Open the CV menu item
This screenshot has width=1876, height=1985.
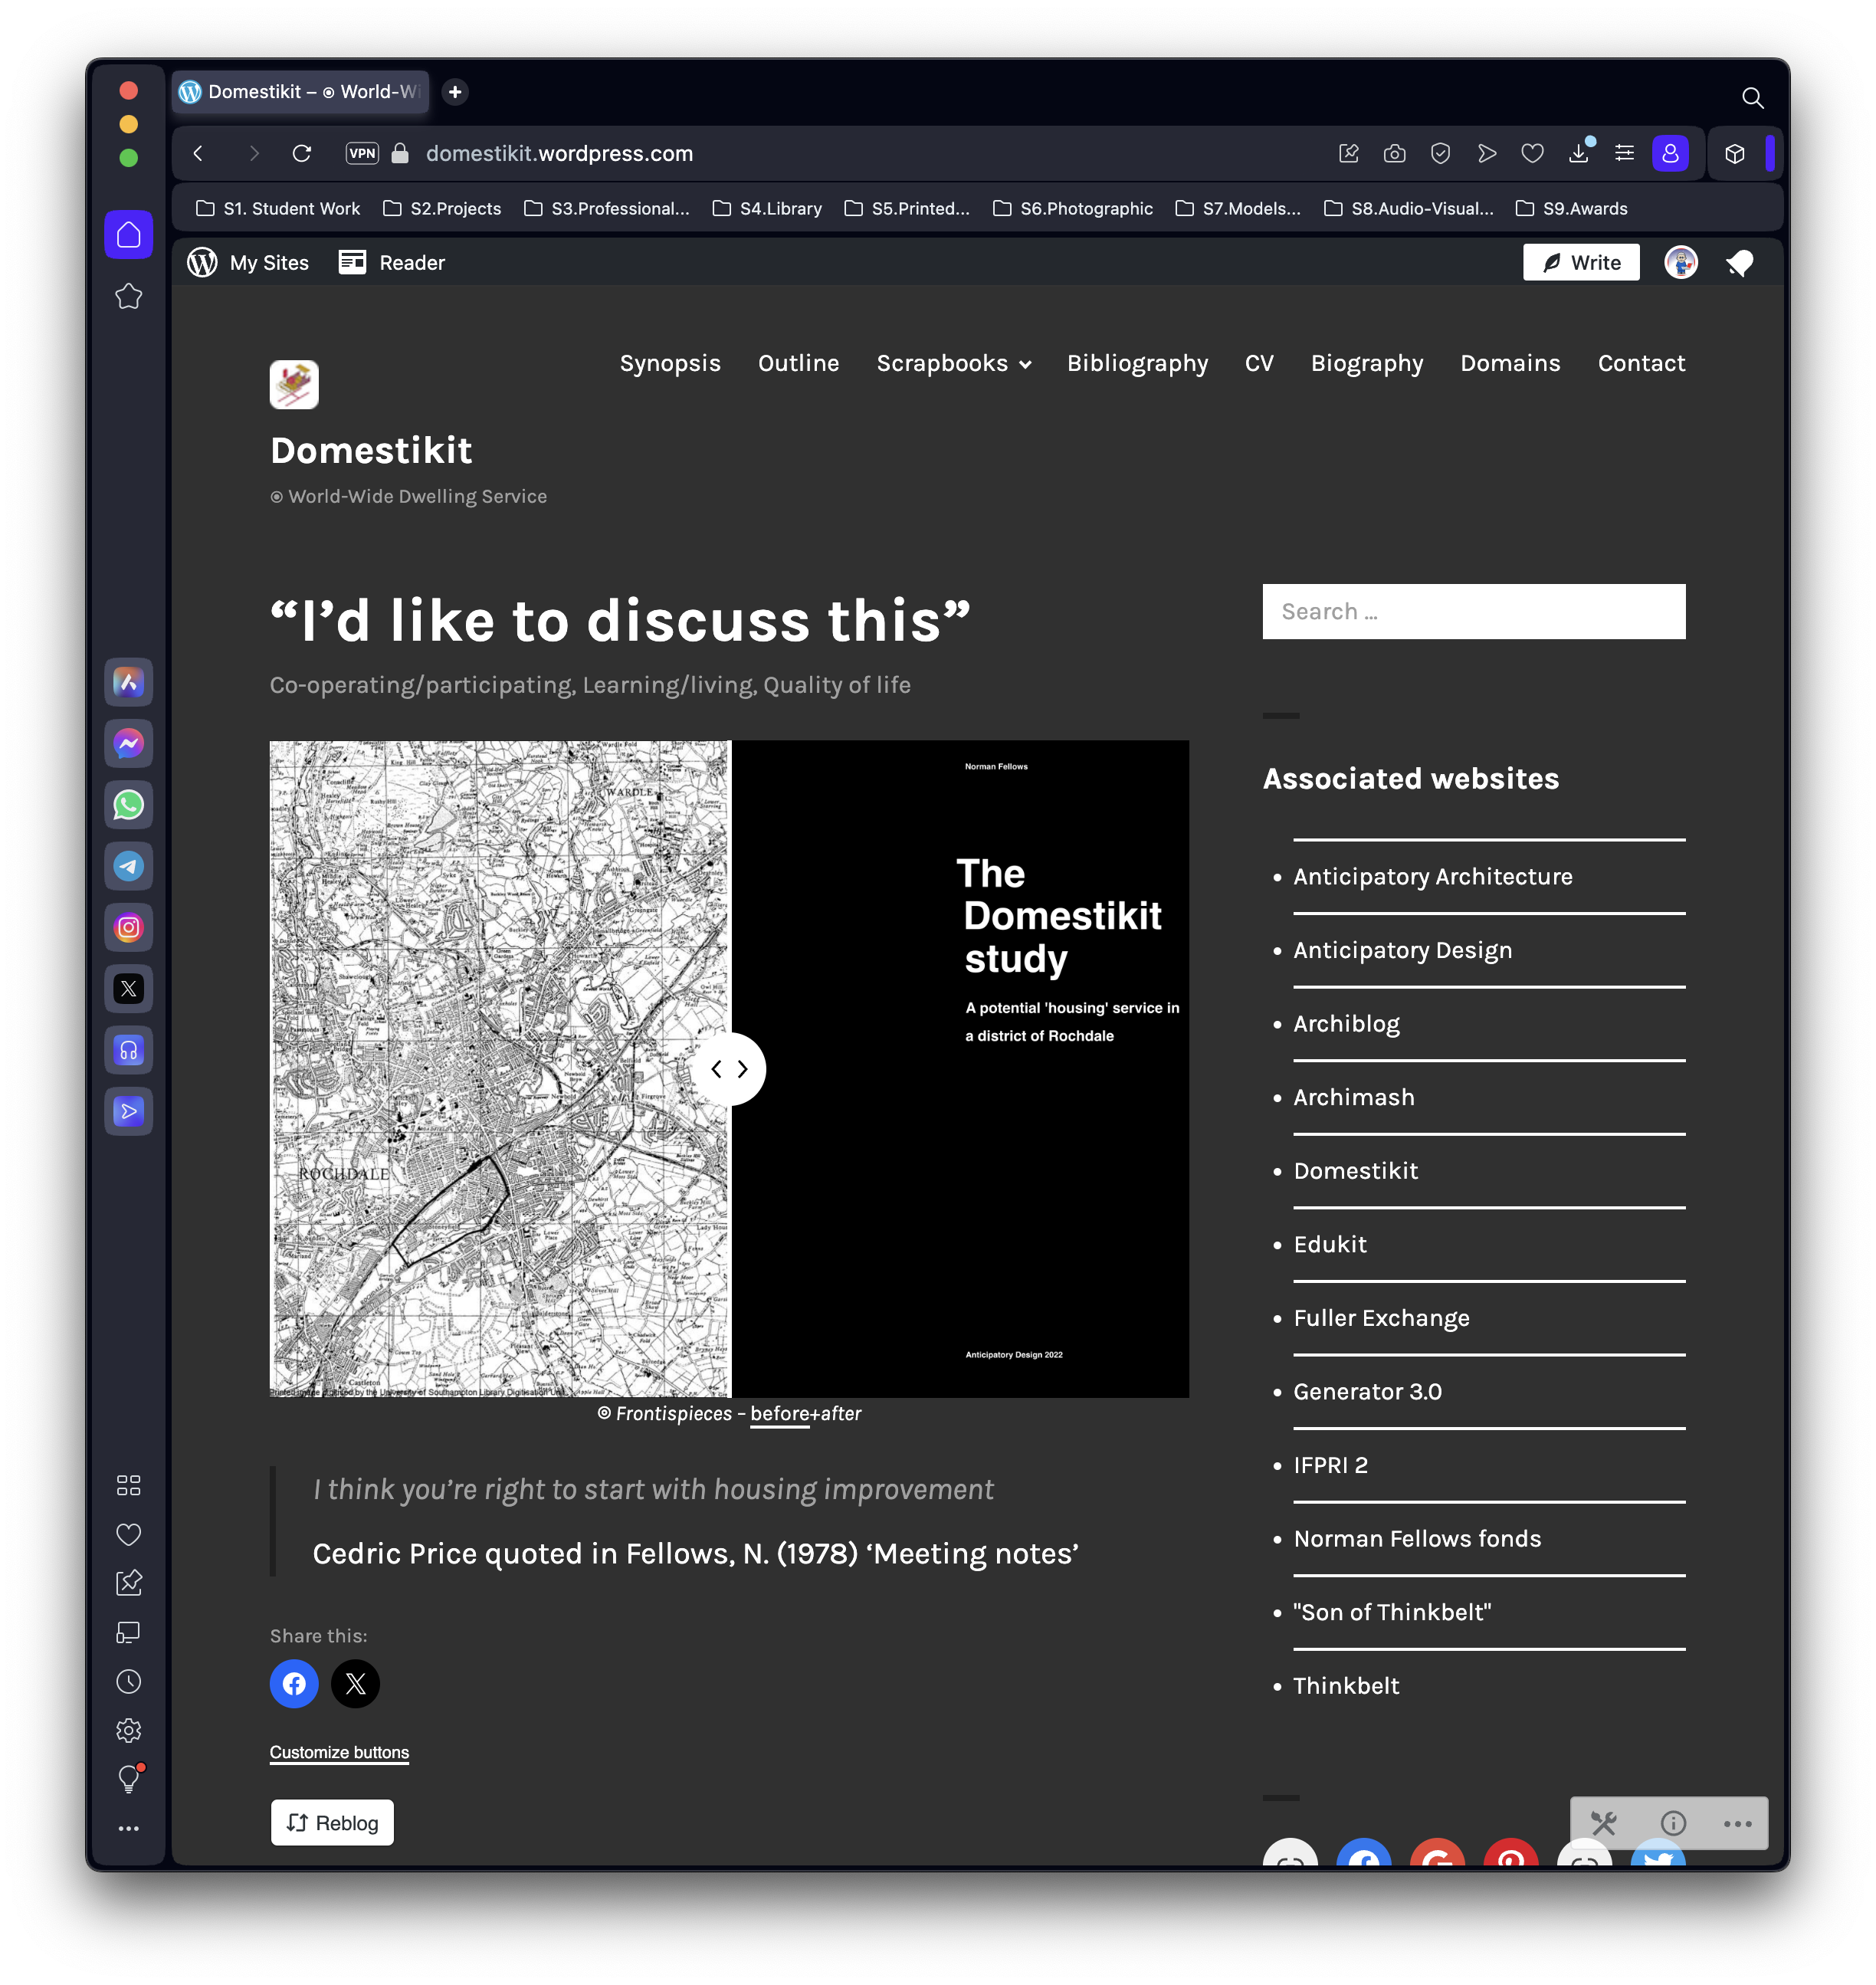(x=1259, y=364)
